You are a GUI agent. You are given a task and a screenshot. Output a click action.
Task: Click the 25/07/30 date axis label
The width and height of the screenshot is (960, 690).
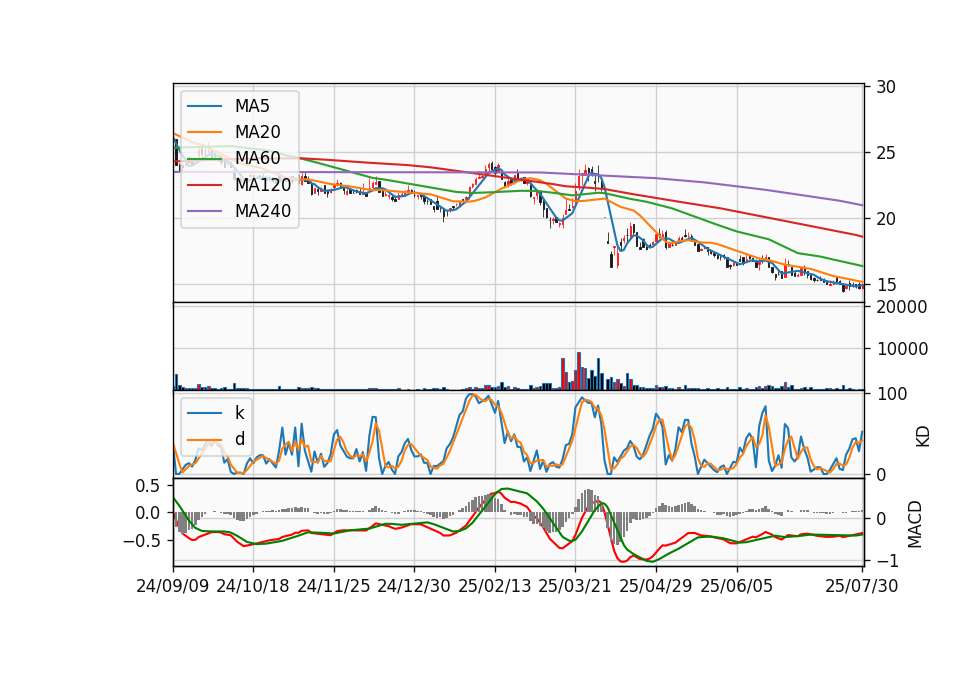tap(861, 586)
